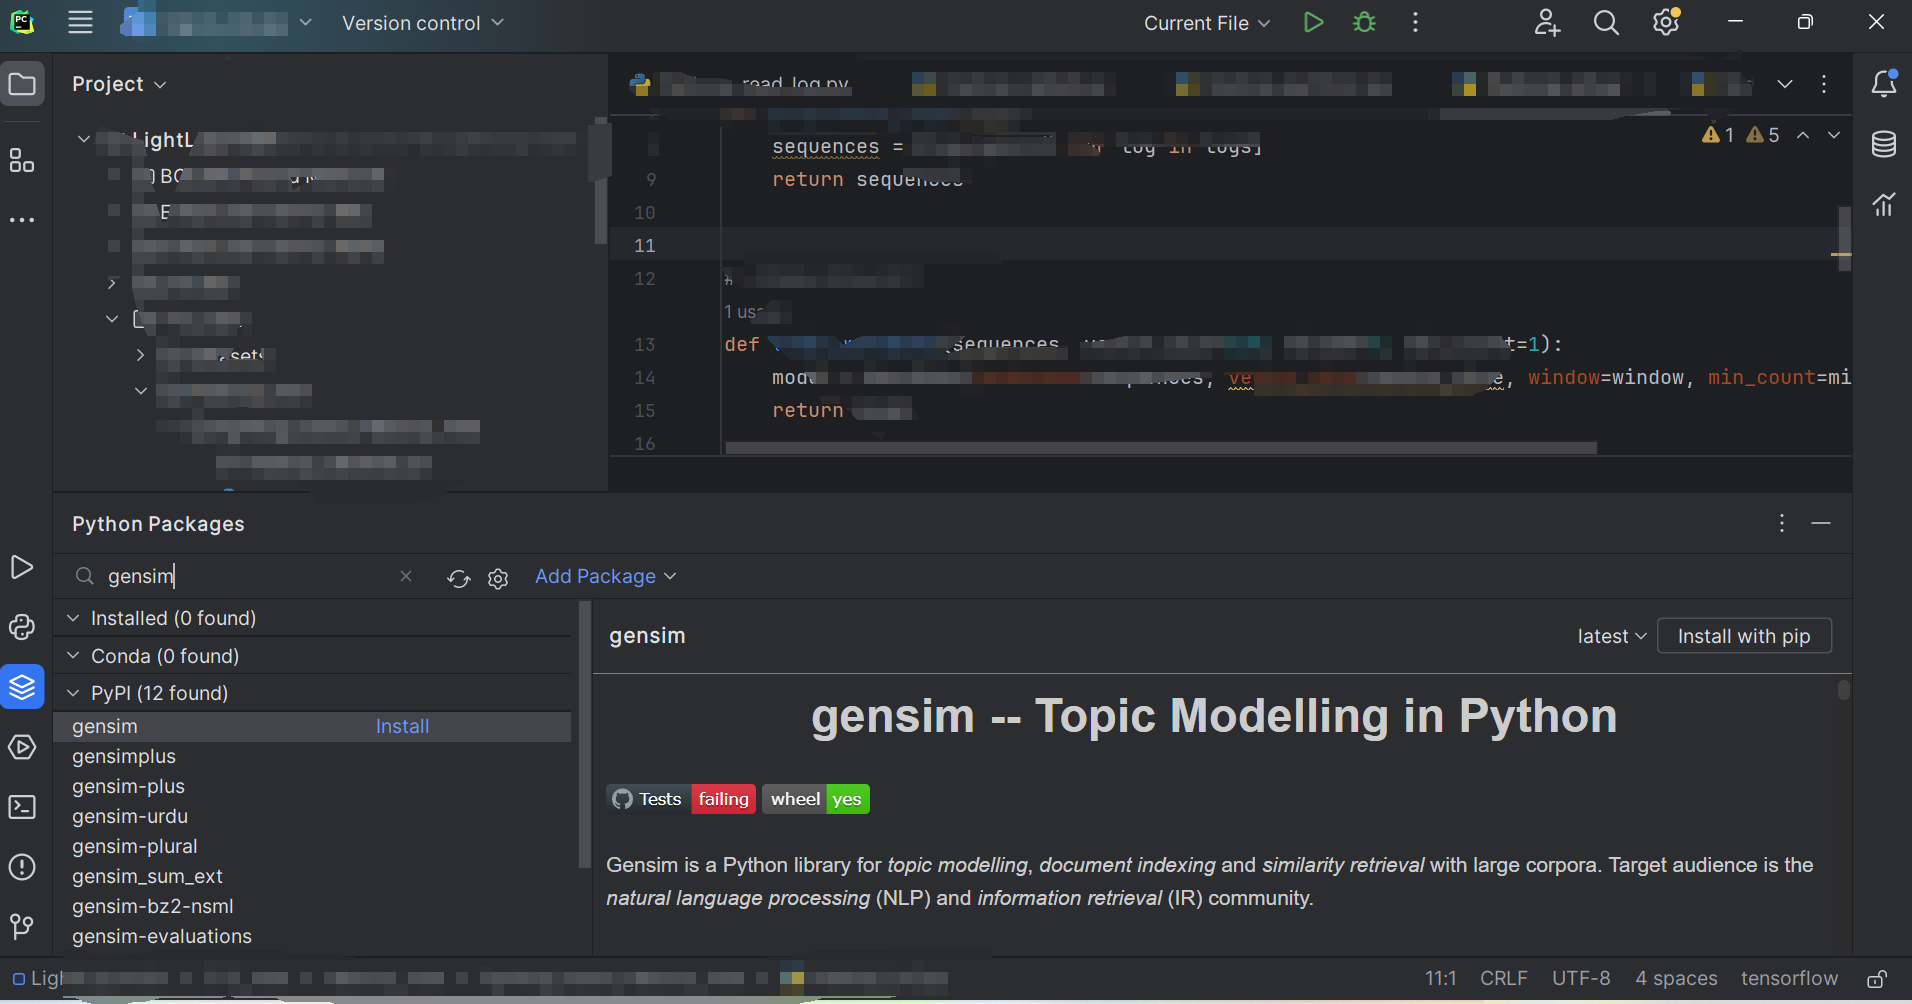Open the Git tool window icon
This screenshot has width=1912, height=1004.
[x=22, y=927]
